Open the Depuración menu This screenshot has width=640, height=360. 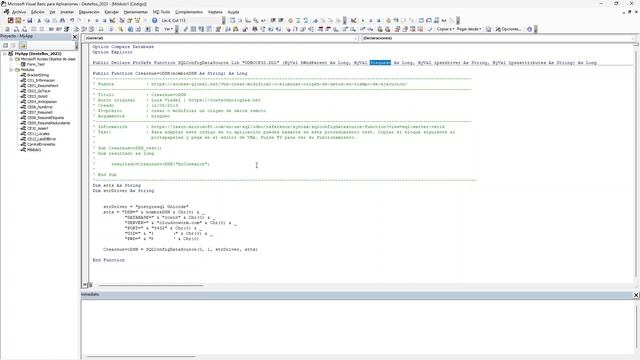click(89, 12)
